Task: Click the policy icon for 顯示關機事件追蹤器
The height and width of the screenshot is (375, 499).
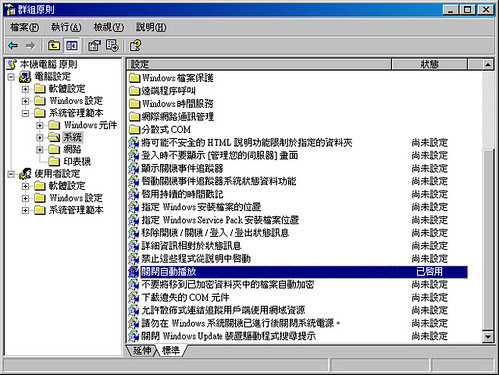Action: 134,168
